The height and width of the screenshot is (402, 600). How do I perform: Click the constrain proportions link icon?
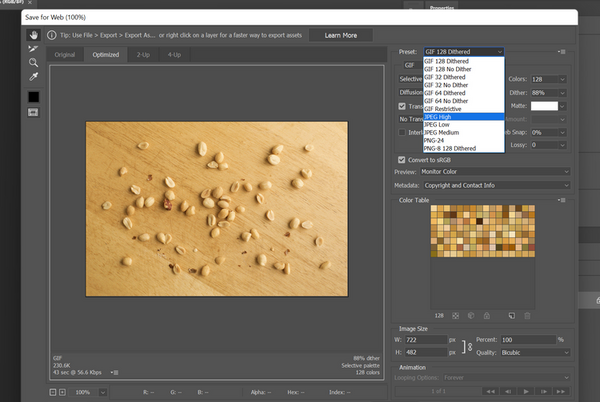coord(467,347)
